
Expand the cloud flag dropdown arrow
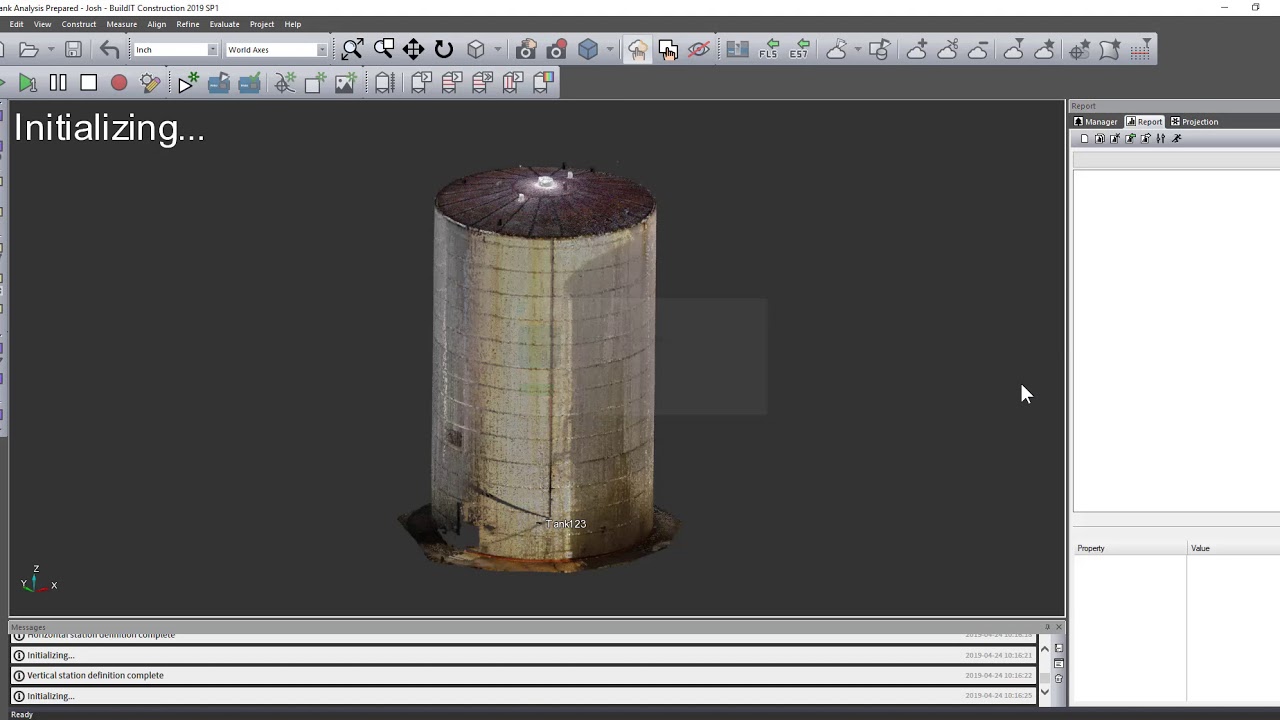pyautogui.click(x=857, y=49)
